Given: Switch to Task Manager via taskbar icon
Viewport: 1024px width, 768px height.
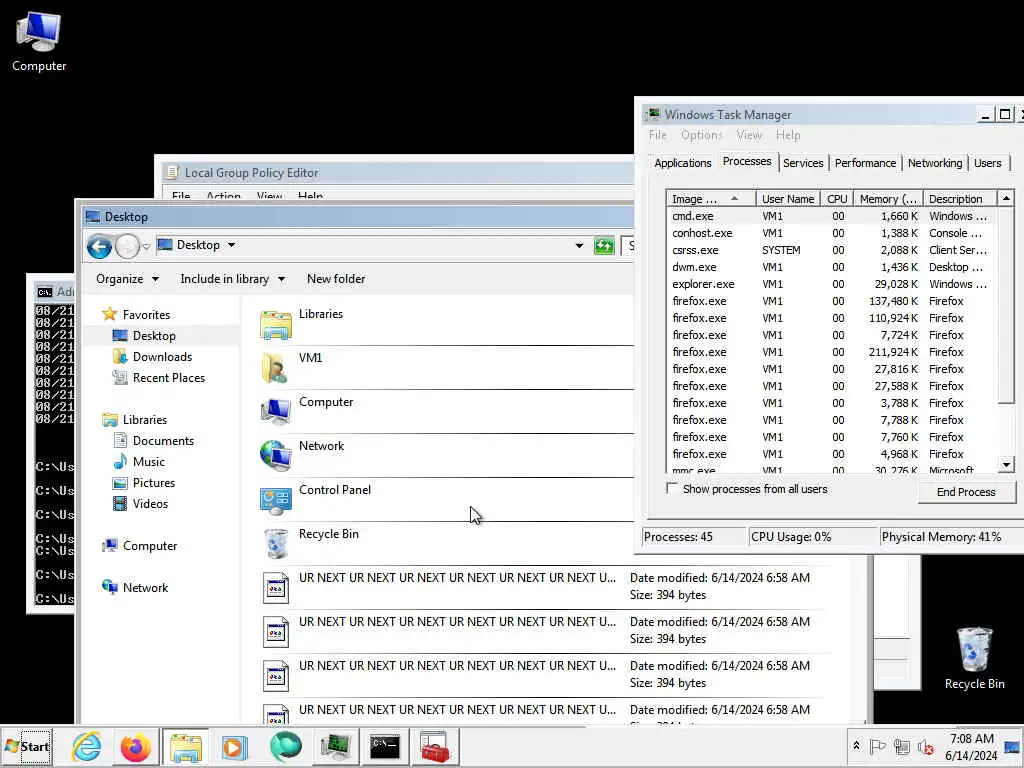Looking at the screenshot, I should tap(335, 746).
